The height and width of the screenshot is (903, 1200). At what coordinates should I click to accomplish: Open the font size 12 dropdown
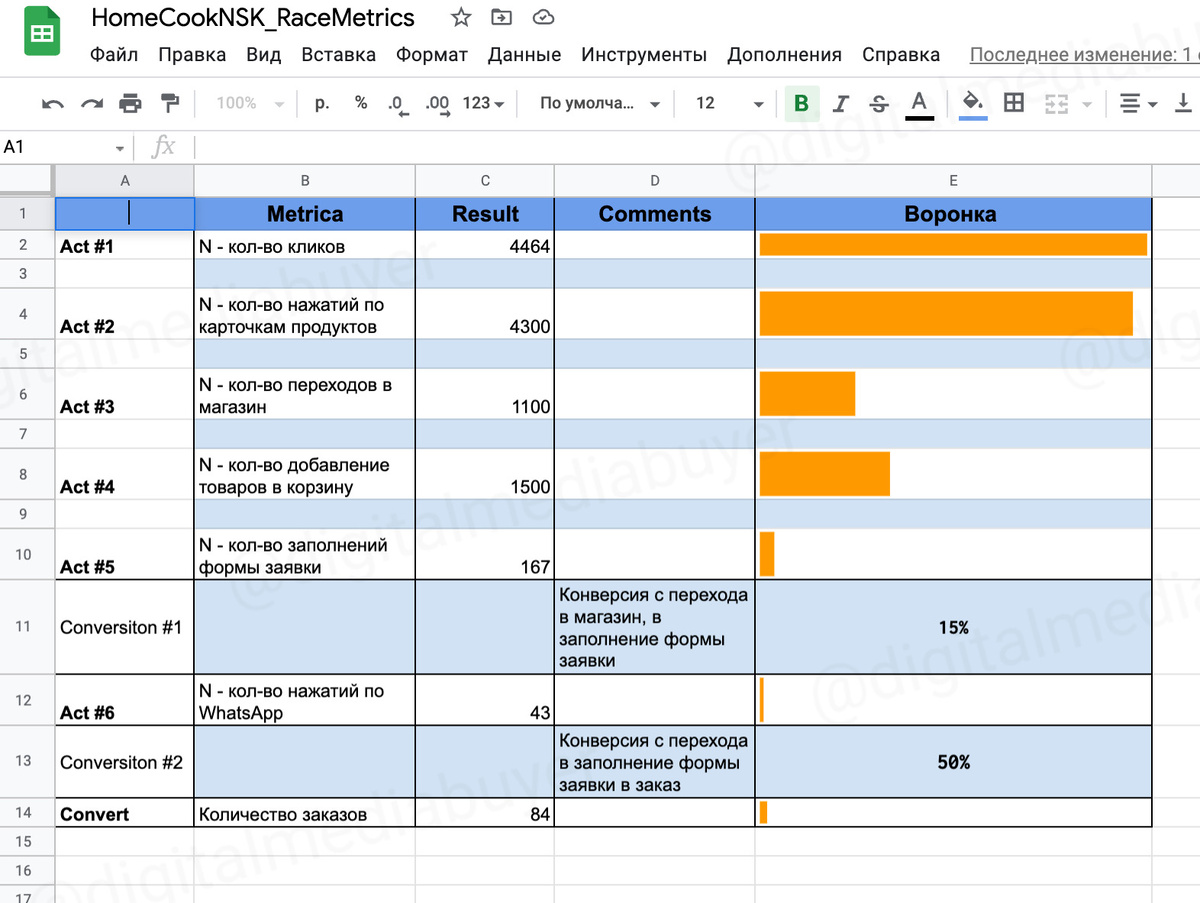pos(729,103)
